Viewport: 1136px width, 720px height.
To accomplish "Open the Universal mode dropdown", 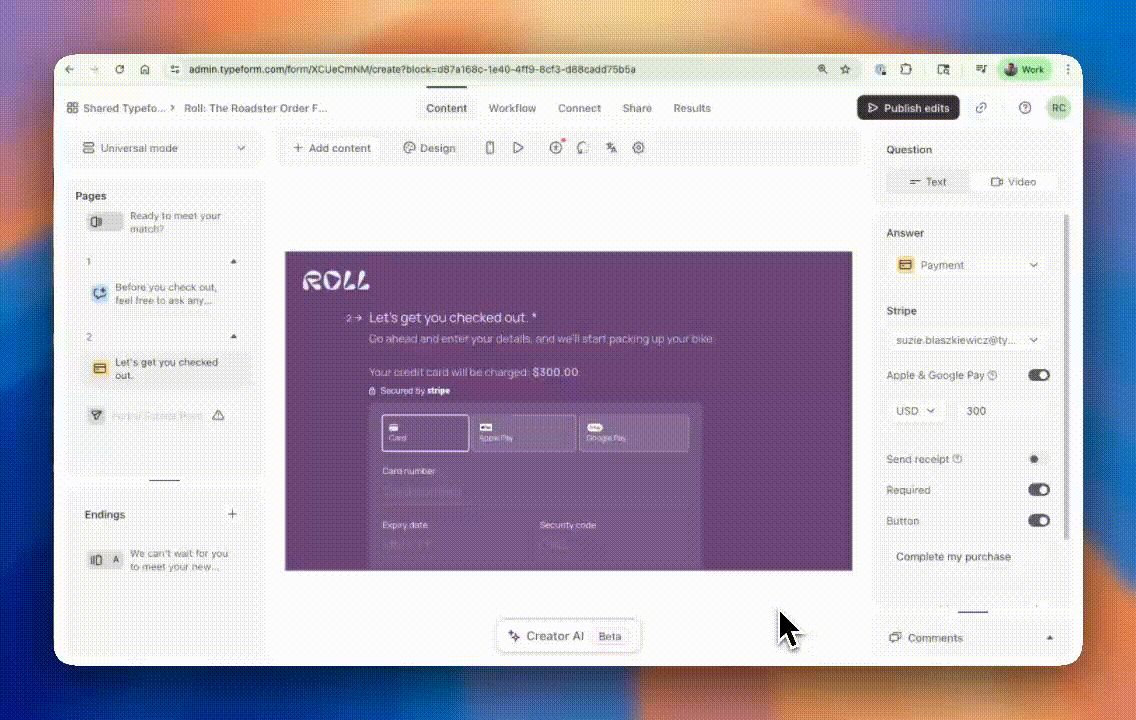I will click(164, 148).
